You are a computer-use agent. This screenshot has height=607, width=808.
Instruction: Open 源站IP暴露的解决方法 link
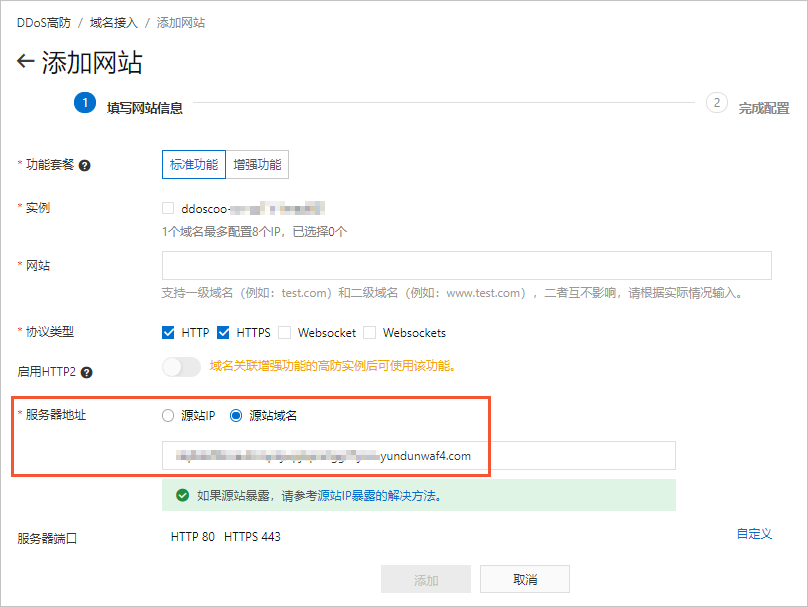tap(379, 496)
